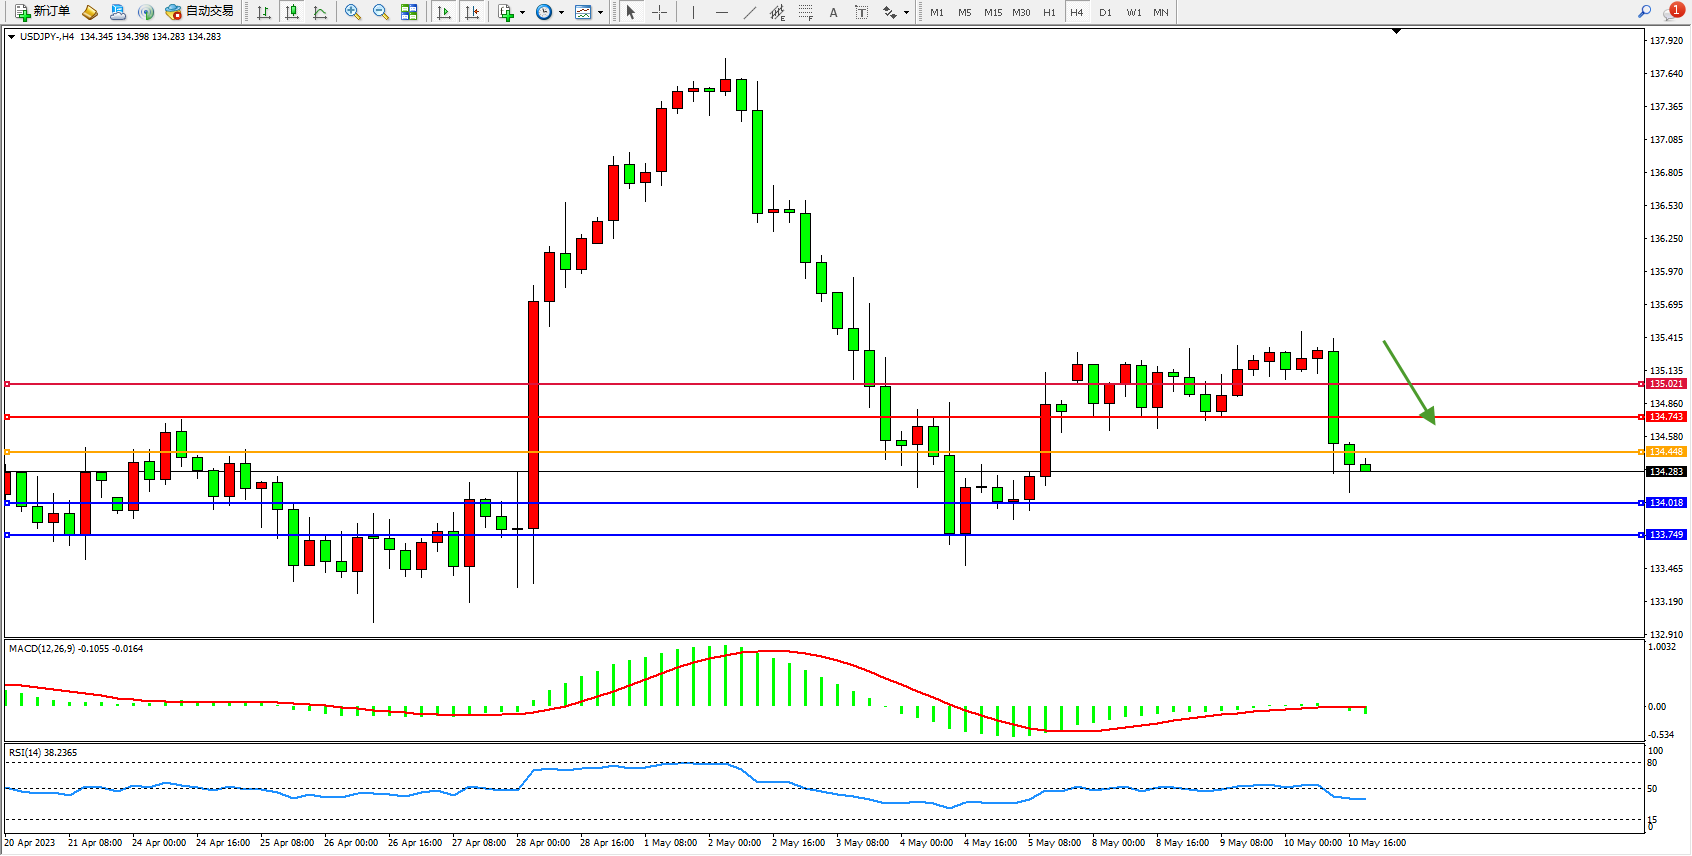Switch to the D1 timeframe
Screen dimensions: 1692x856
pyautogui.click(x=1105, y=12)
